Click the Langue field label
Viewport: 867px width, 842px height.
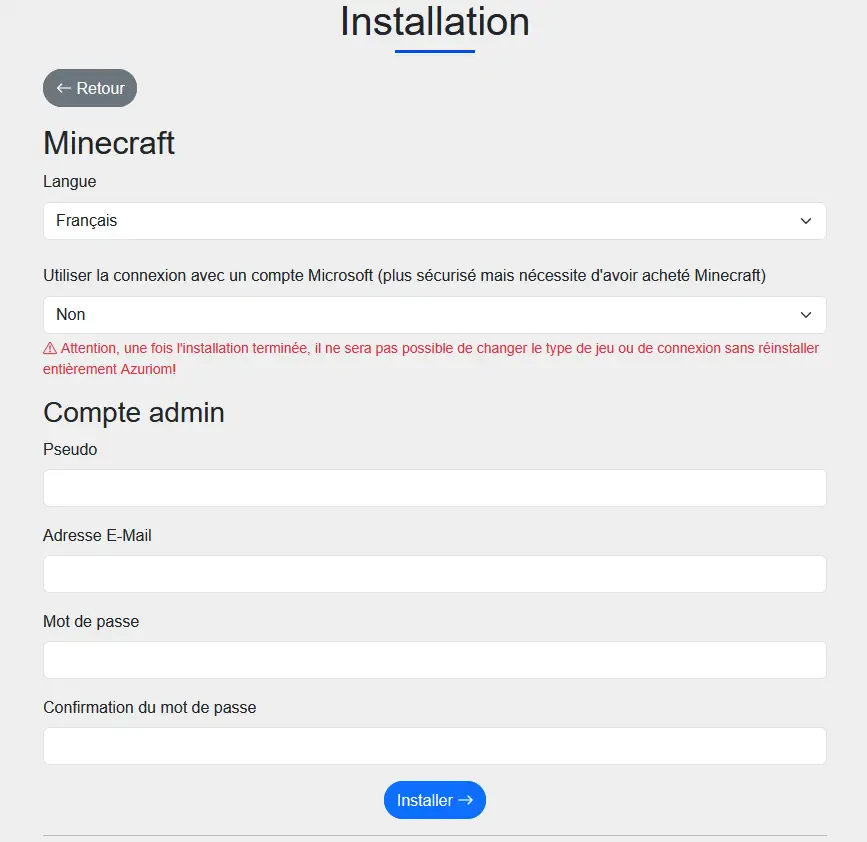[70, 181]
